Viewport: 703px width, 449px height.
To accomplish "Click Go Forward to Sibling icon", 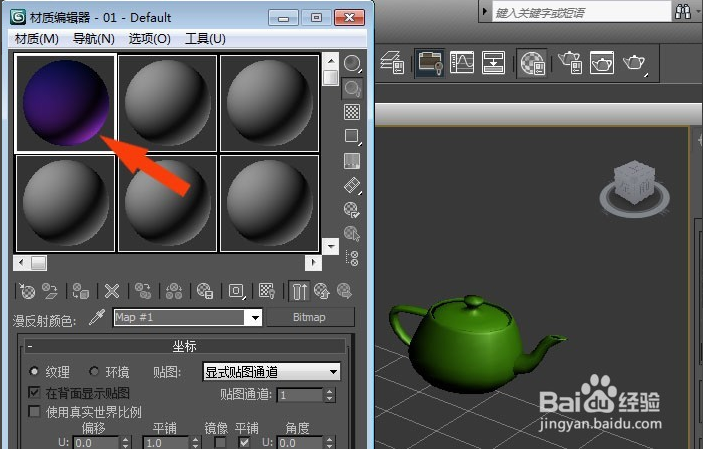I will tap(344, 291).
